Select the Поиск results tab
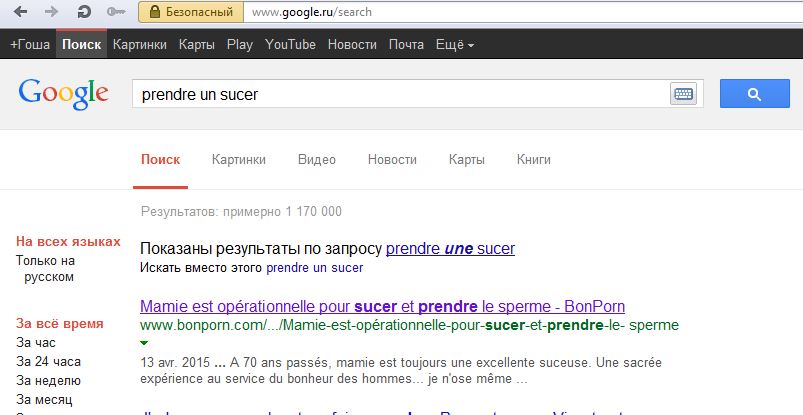Screen dimensions: 803x415 pyautogui.click(x=160, y=160)
